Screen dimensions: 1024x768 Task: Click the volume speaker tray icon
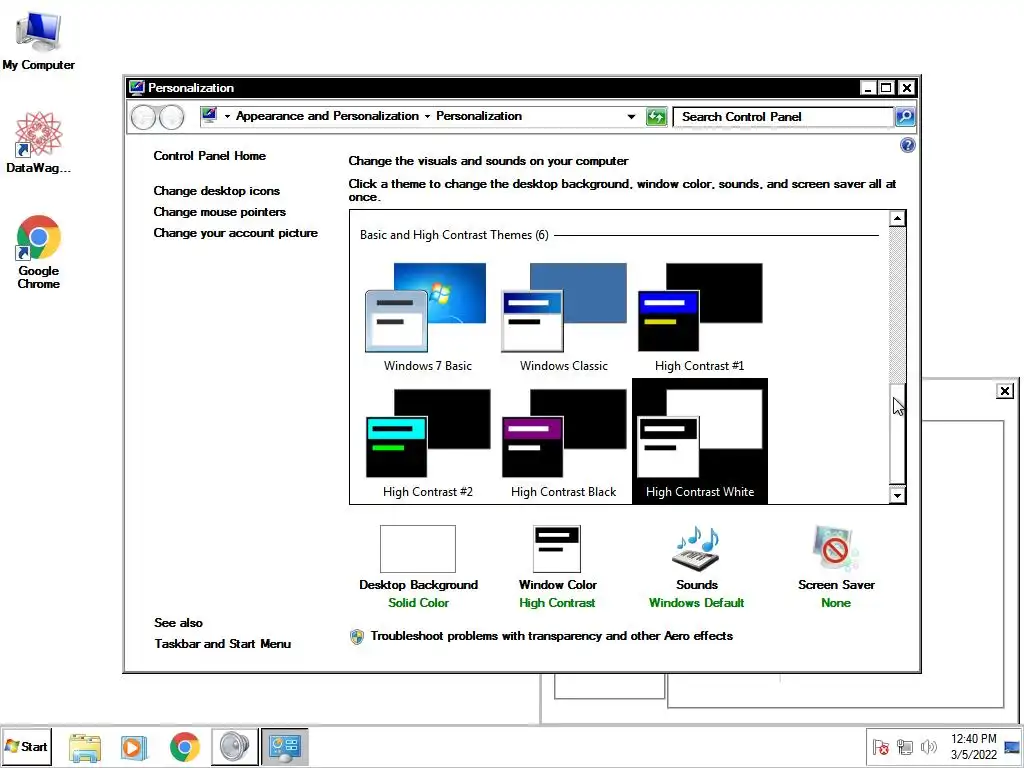[x=928, y=747]
